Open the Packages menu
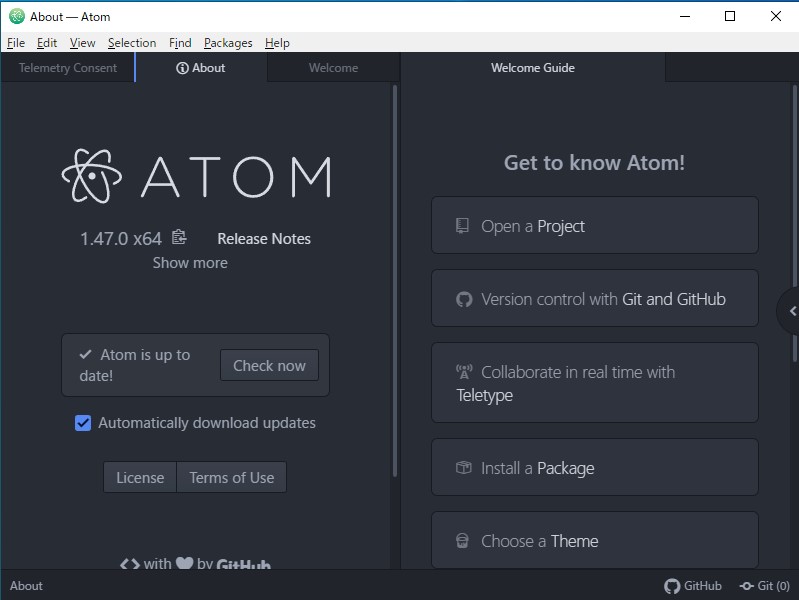 (x=228, y=43)
